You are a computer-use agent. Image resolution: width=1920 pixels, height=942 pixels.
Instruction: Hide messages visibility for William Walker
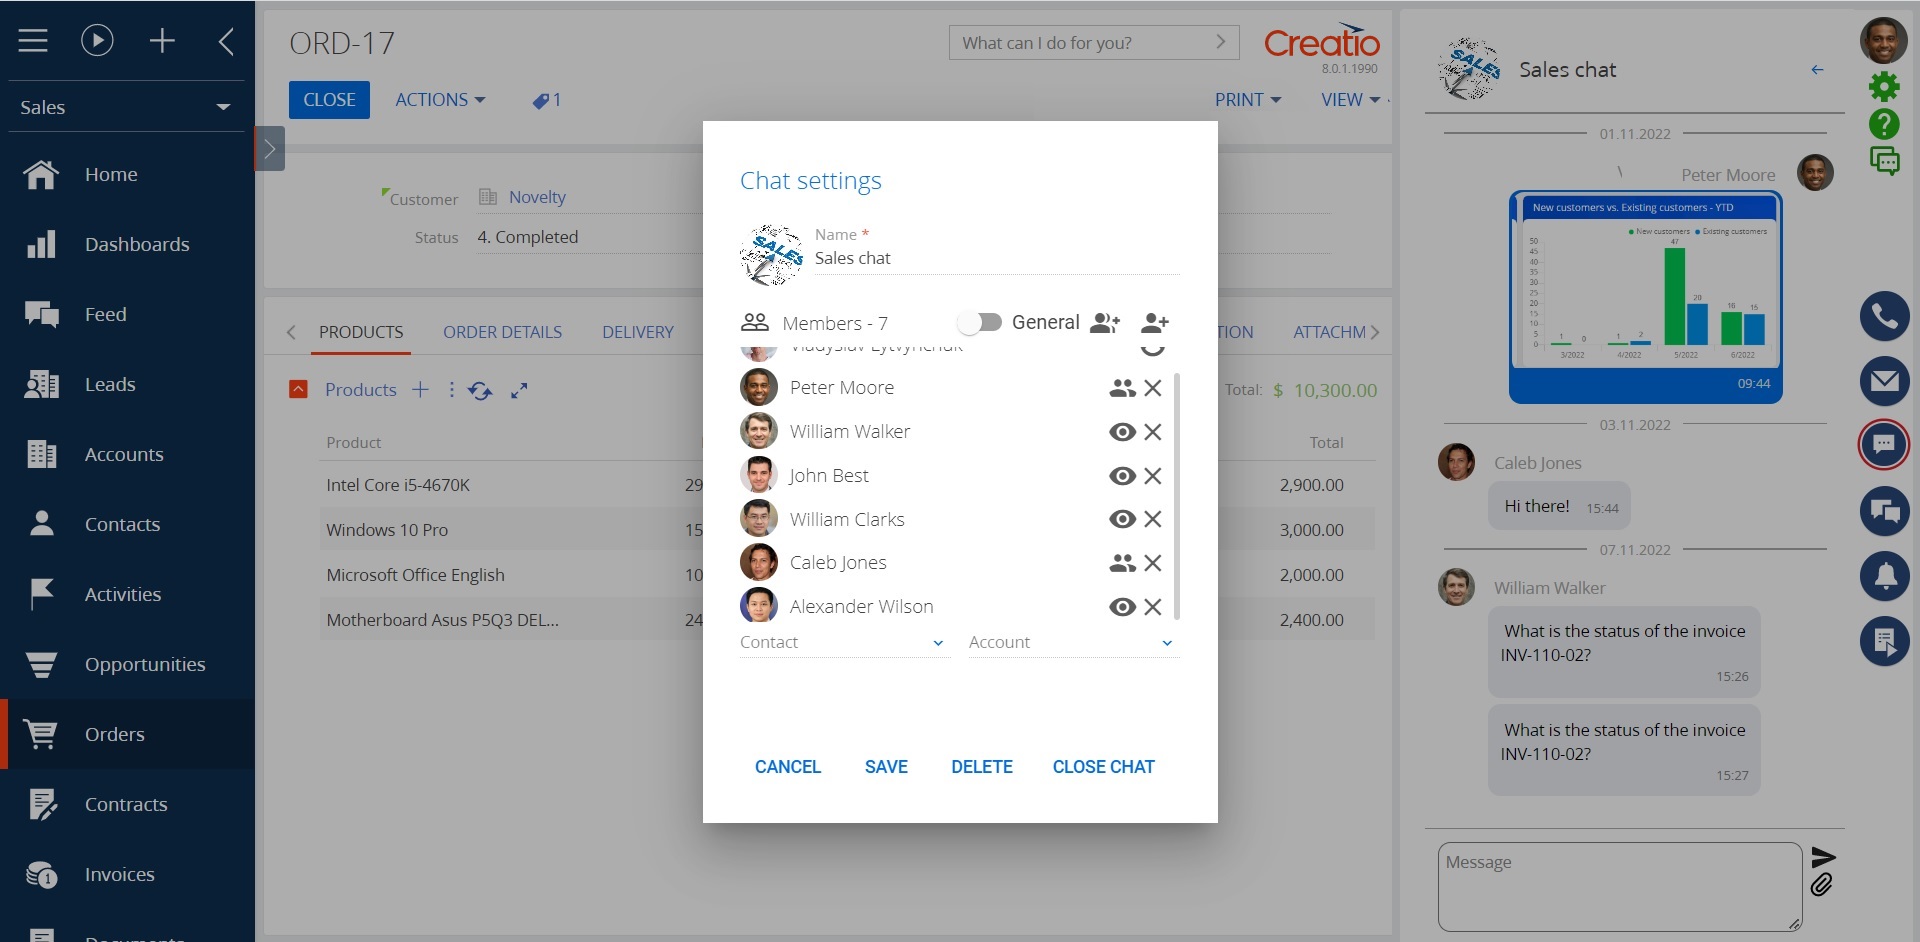[x=1122, y=431]
